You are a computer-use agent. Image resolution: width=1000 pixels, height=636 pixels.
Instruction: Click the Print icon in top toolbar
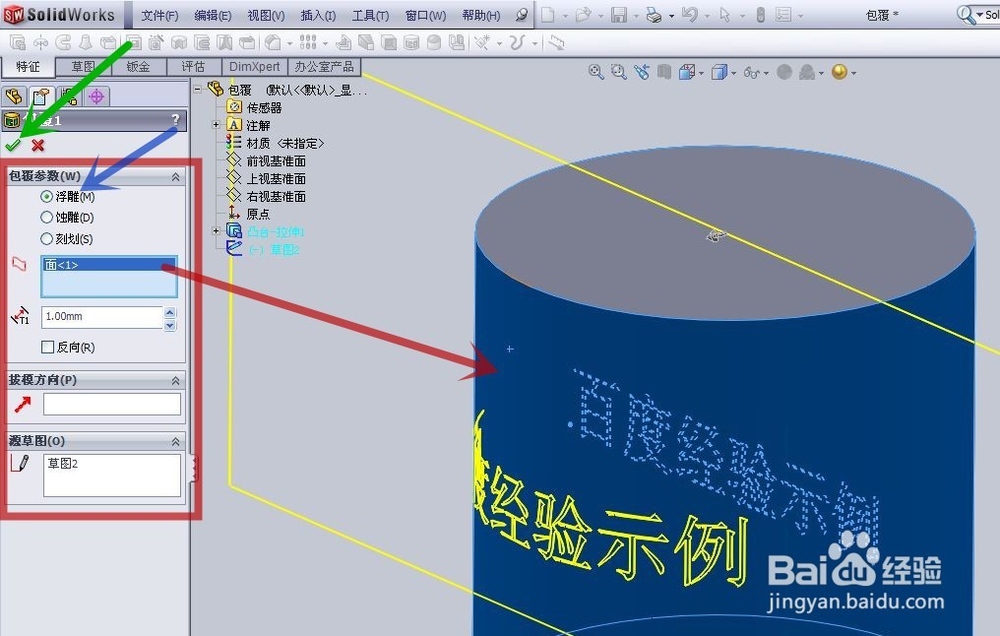coord(654,15)
